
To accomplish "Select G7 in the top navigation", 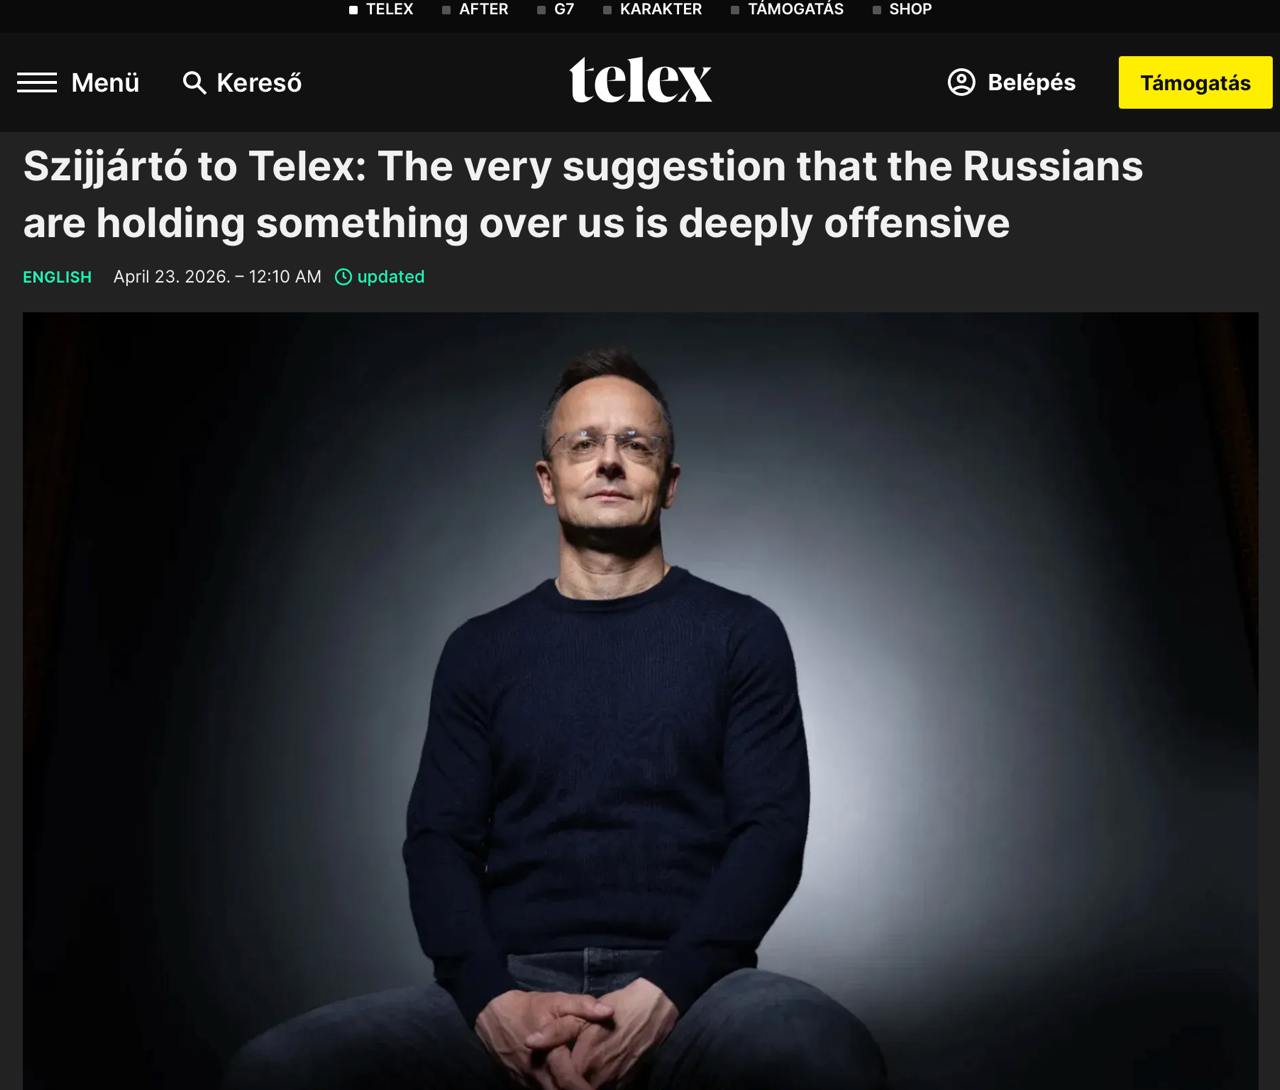I will (x=564, y=9).
